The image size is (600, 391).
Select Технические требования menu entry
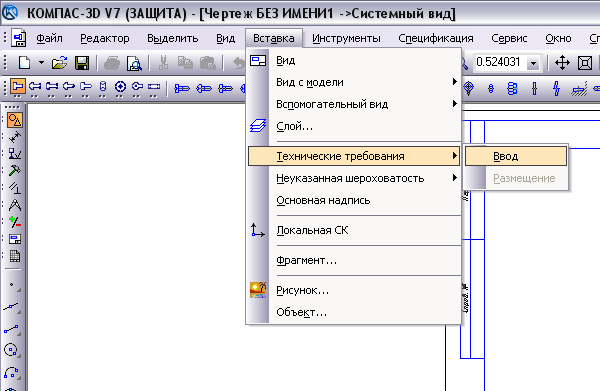354,156
